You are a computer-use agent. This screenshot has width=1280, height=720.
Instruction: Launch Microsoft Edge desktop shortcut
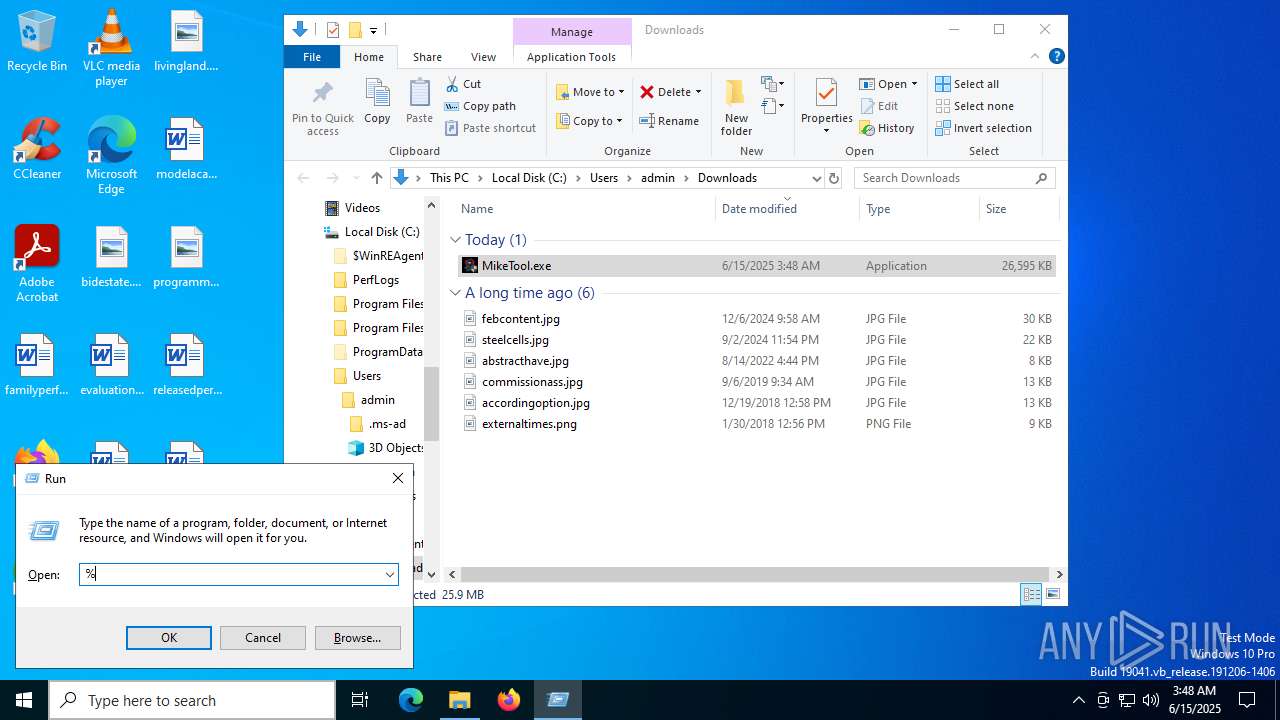(111, 155)
